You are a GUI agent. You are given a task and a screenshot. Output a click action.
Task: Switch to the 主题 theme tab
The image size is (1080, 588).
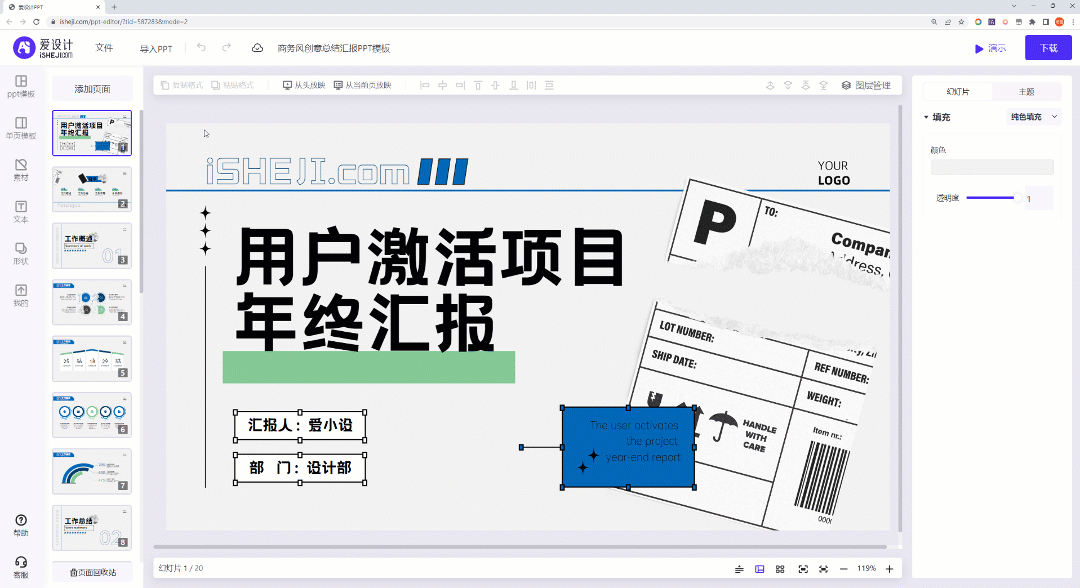(1026, 92)
